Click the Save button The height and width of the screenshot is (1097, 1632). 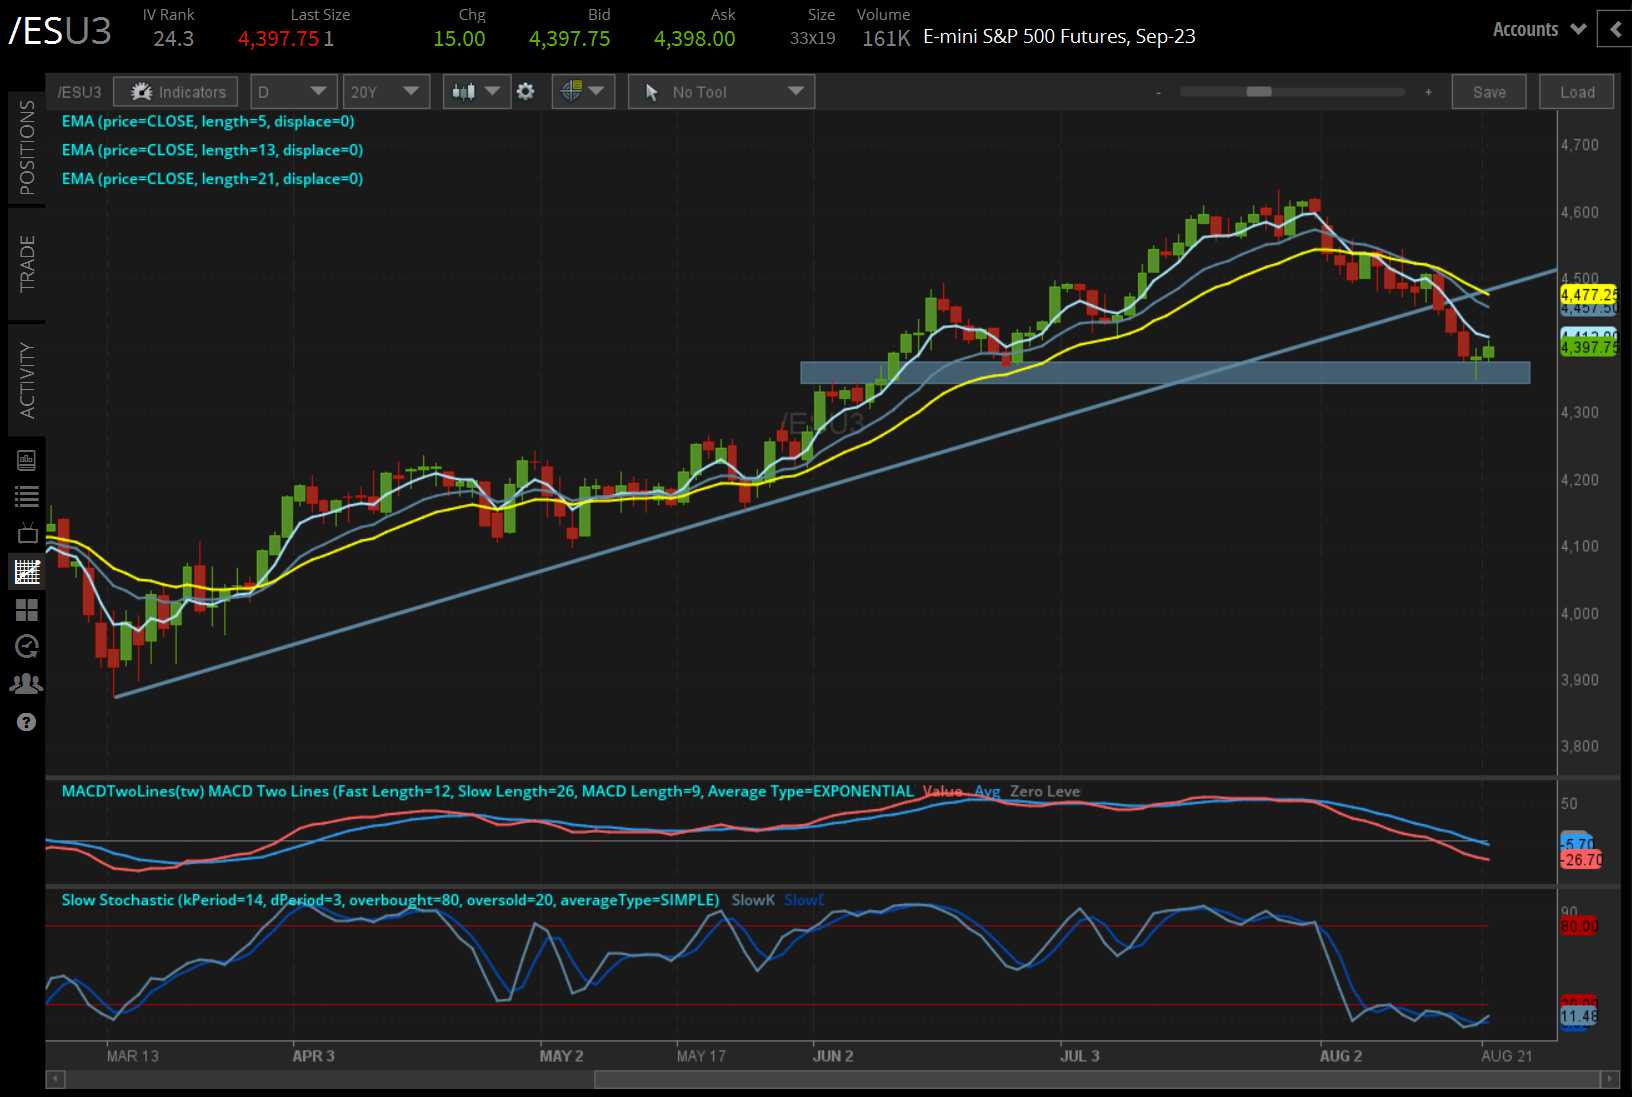pyautogui.click(x=1489, y=91)
